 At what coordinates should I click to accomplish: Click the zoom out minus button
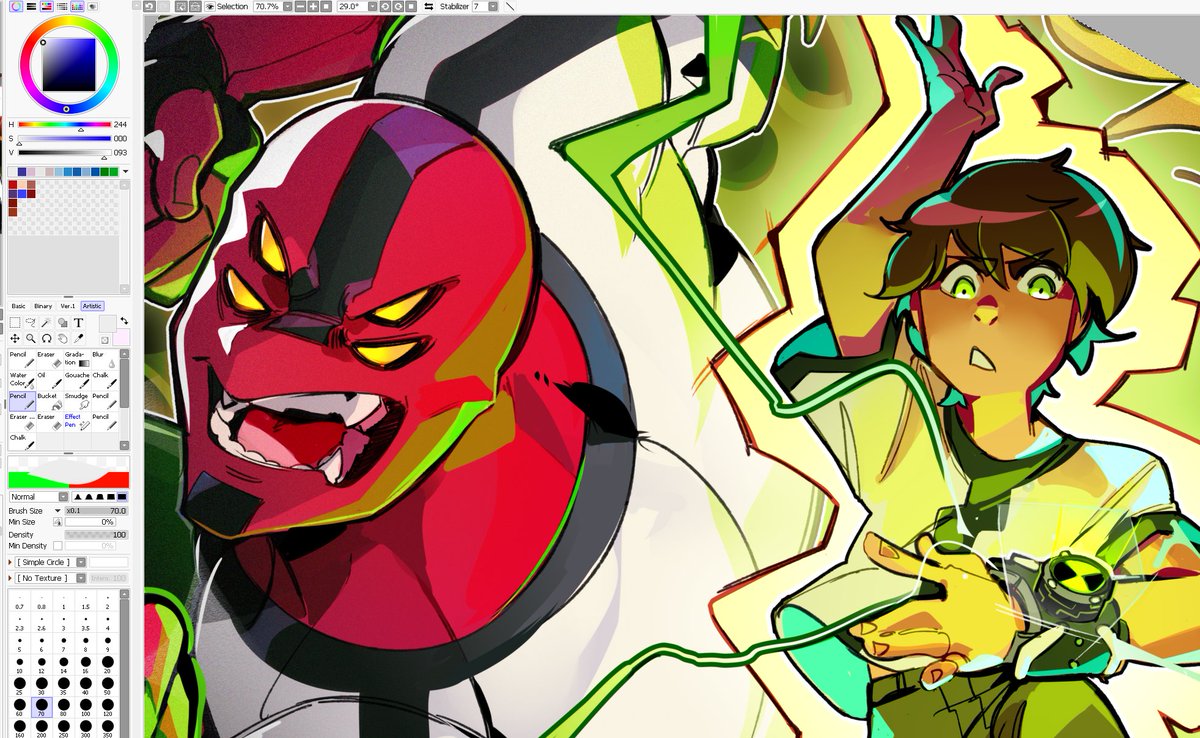tap(301, 6)
